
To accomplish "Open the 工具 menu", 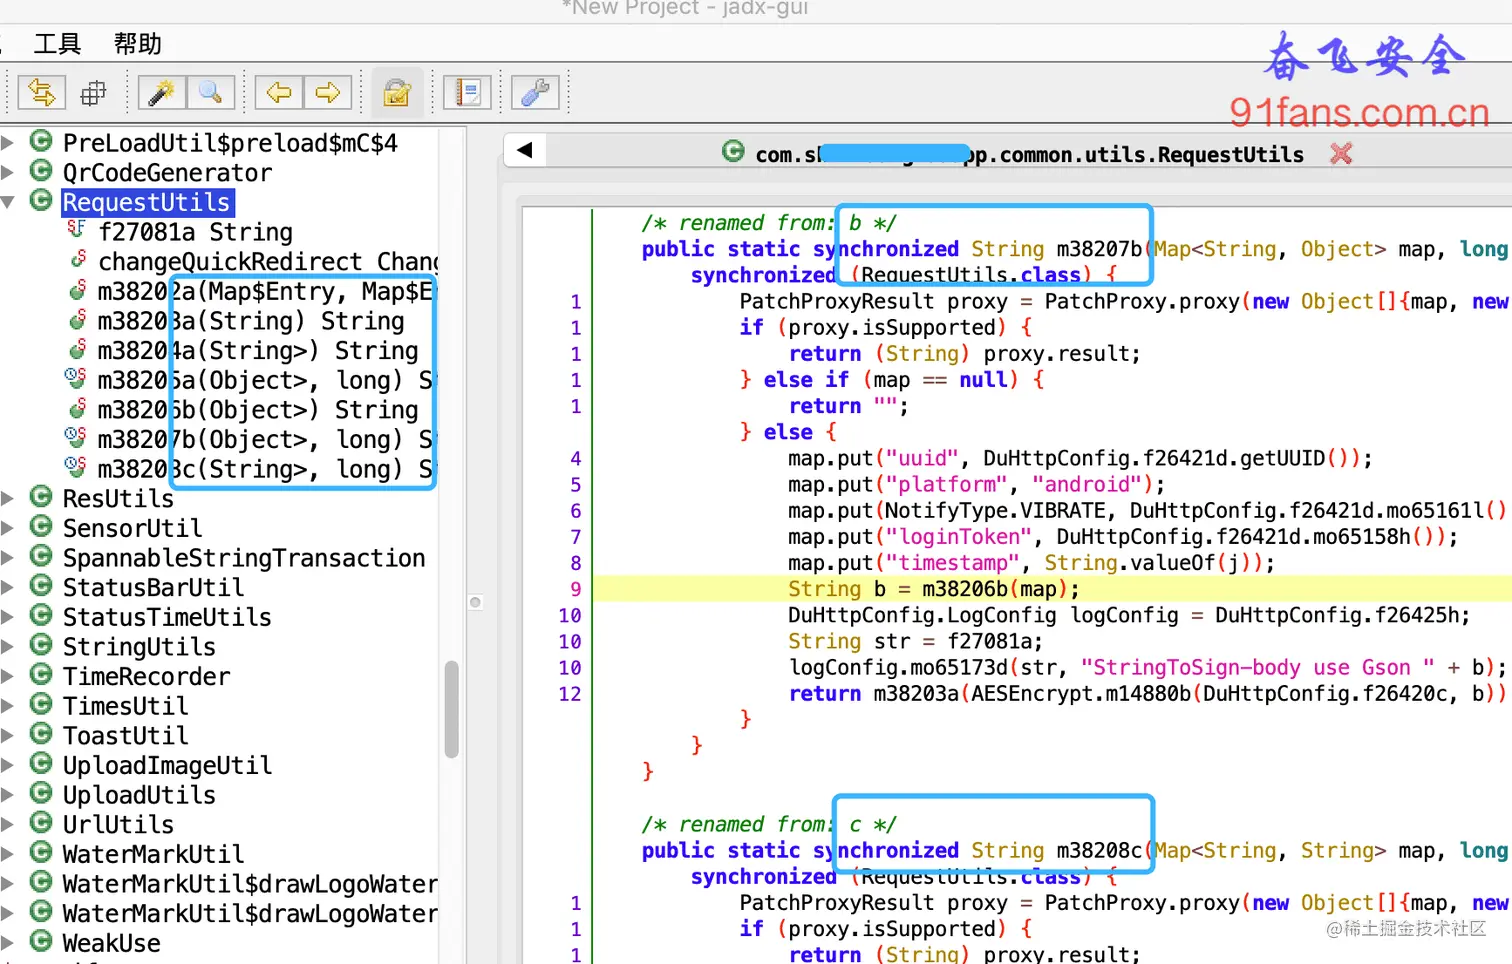I will pyautogui.click(x=57, y=44).
